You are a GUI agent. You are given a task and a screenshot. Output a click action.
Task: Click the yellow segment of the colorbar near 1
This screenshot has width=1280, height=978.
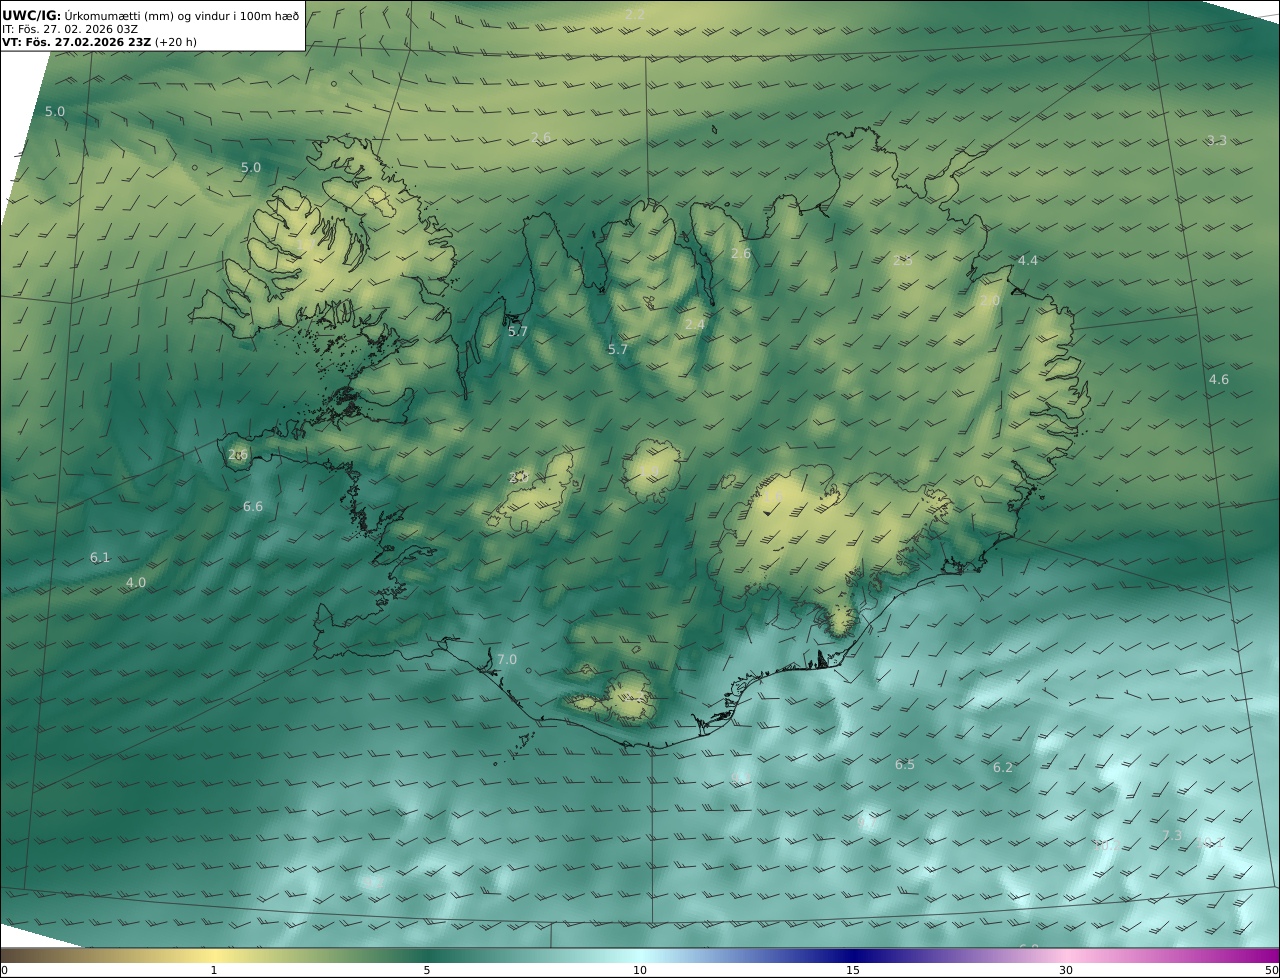click(214, 956)
